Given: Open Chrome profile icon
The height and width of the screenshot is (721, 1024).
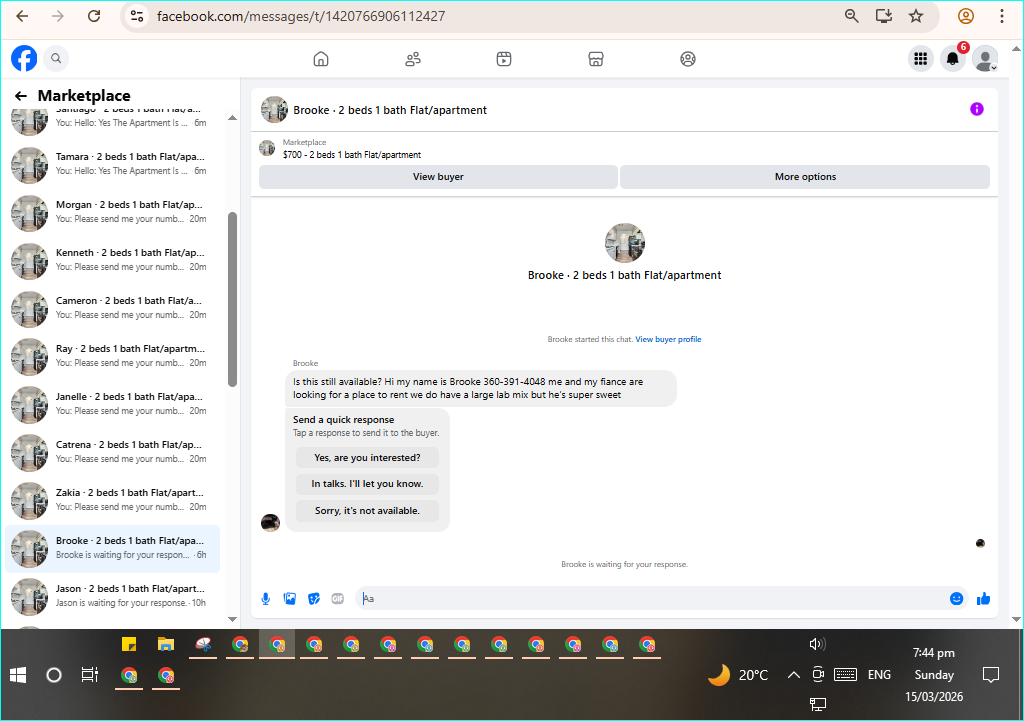Looking at the screenshot, I should 966,16.
